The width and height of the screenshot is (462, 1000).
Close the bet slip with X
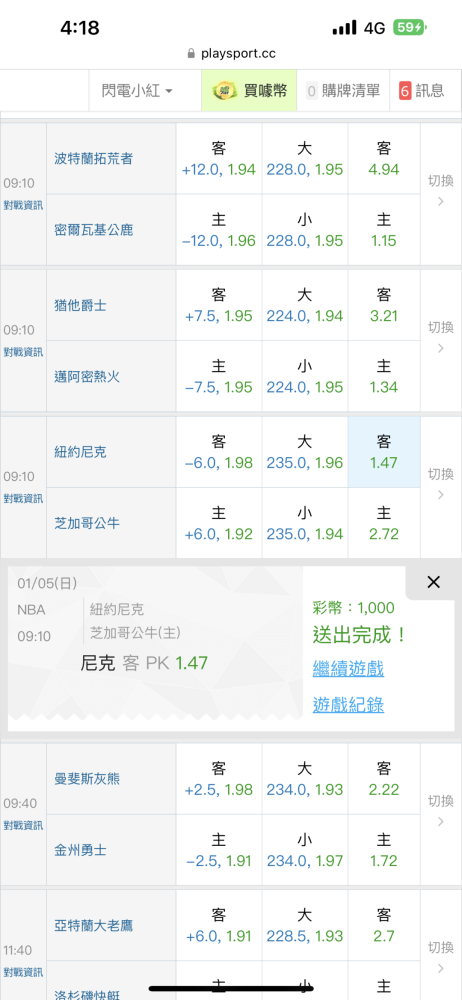pyautogui.click(x=433, y=582)
